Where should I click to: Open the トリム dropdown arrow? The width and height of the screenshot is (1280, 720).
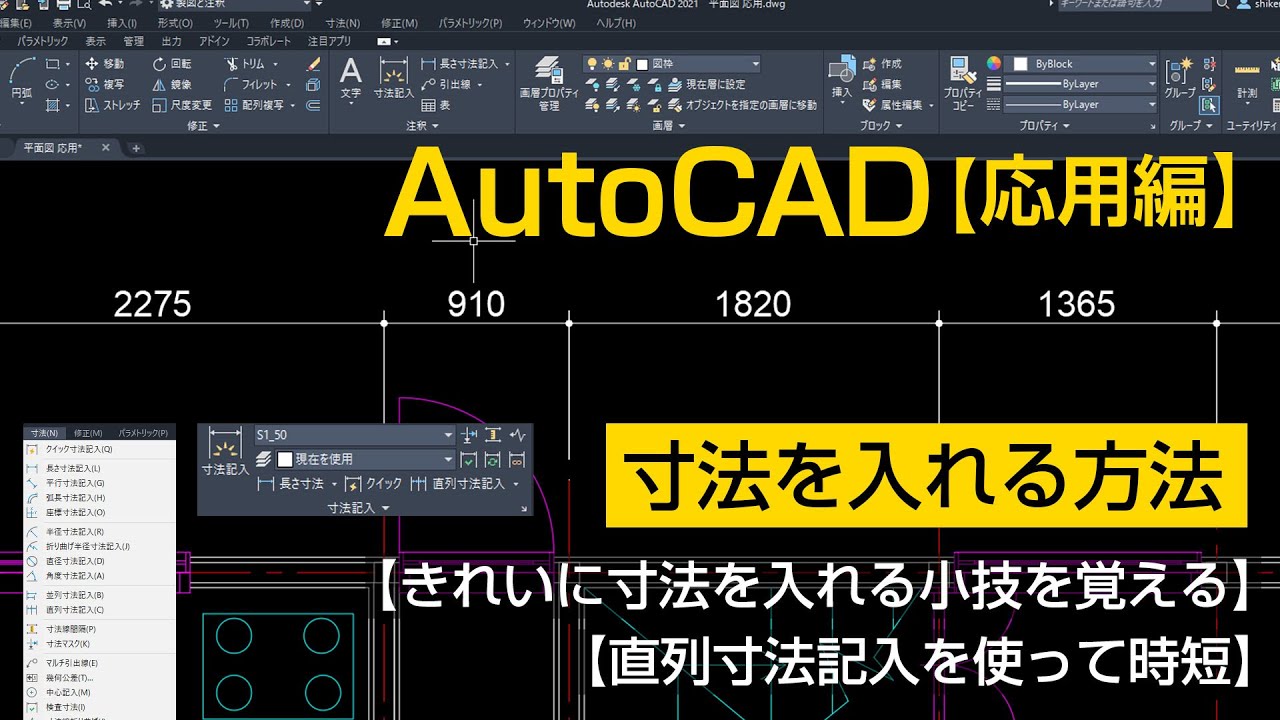[x=273, y=64]
